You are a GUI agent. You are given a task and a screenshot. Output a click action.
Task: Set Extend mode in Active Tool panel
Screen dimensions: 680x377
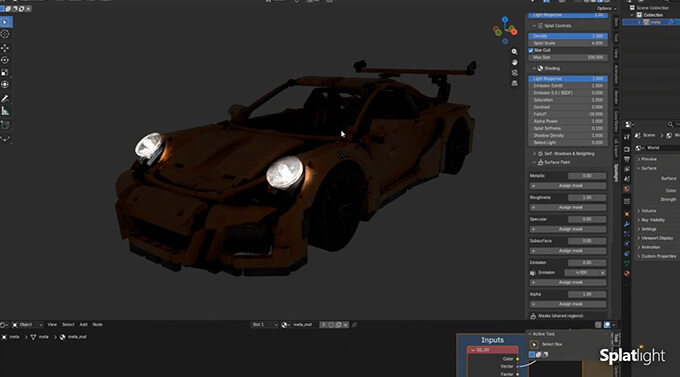tap(539, 354)
